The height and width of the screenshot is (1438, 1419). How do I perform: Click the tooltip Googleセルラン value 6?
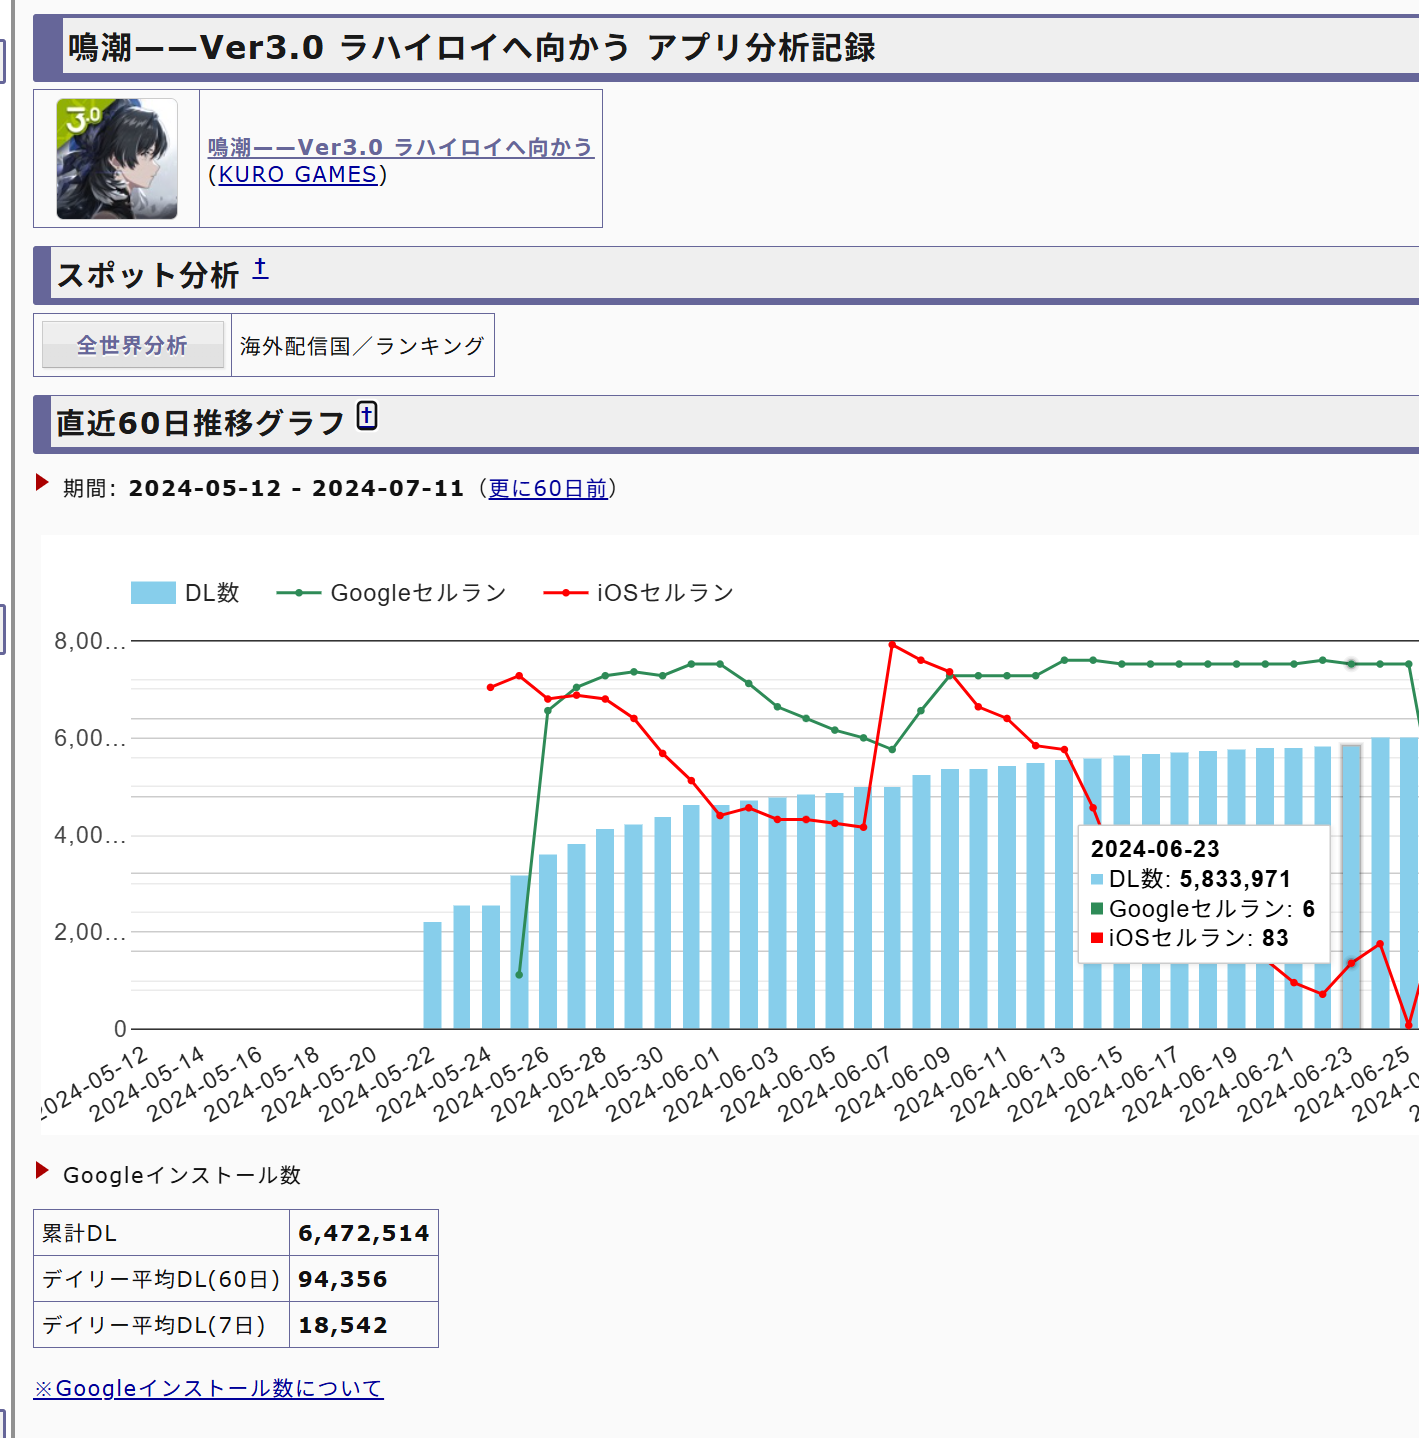point(1308,909)
